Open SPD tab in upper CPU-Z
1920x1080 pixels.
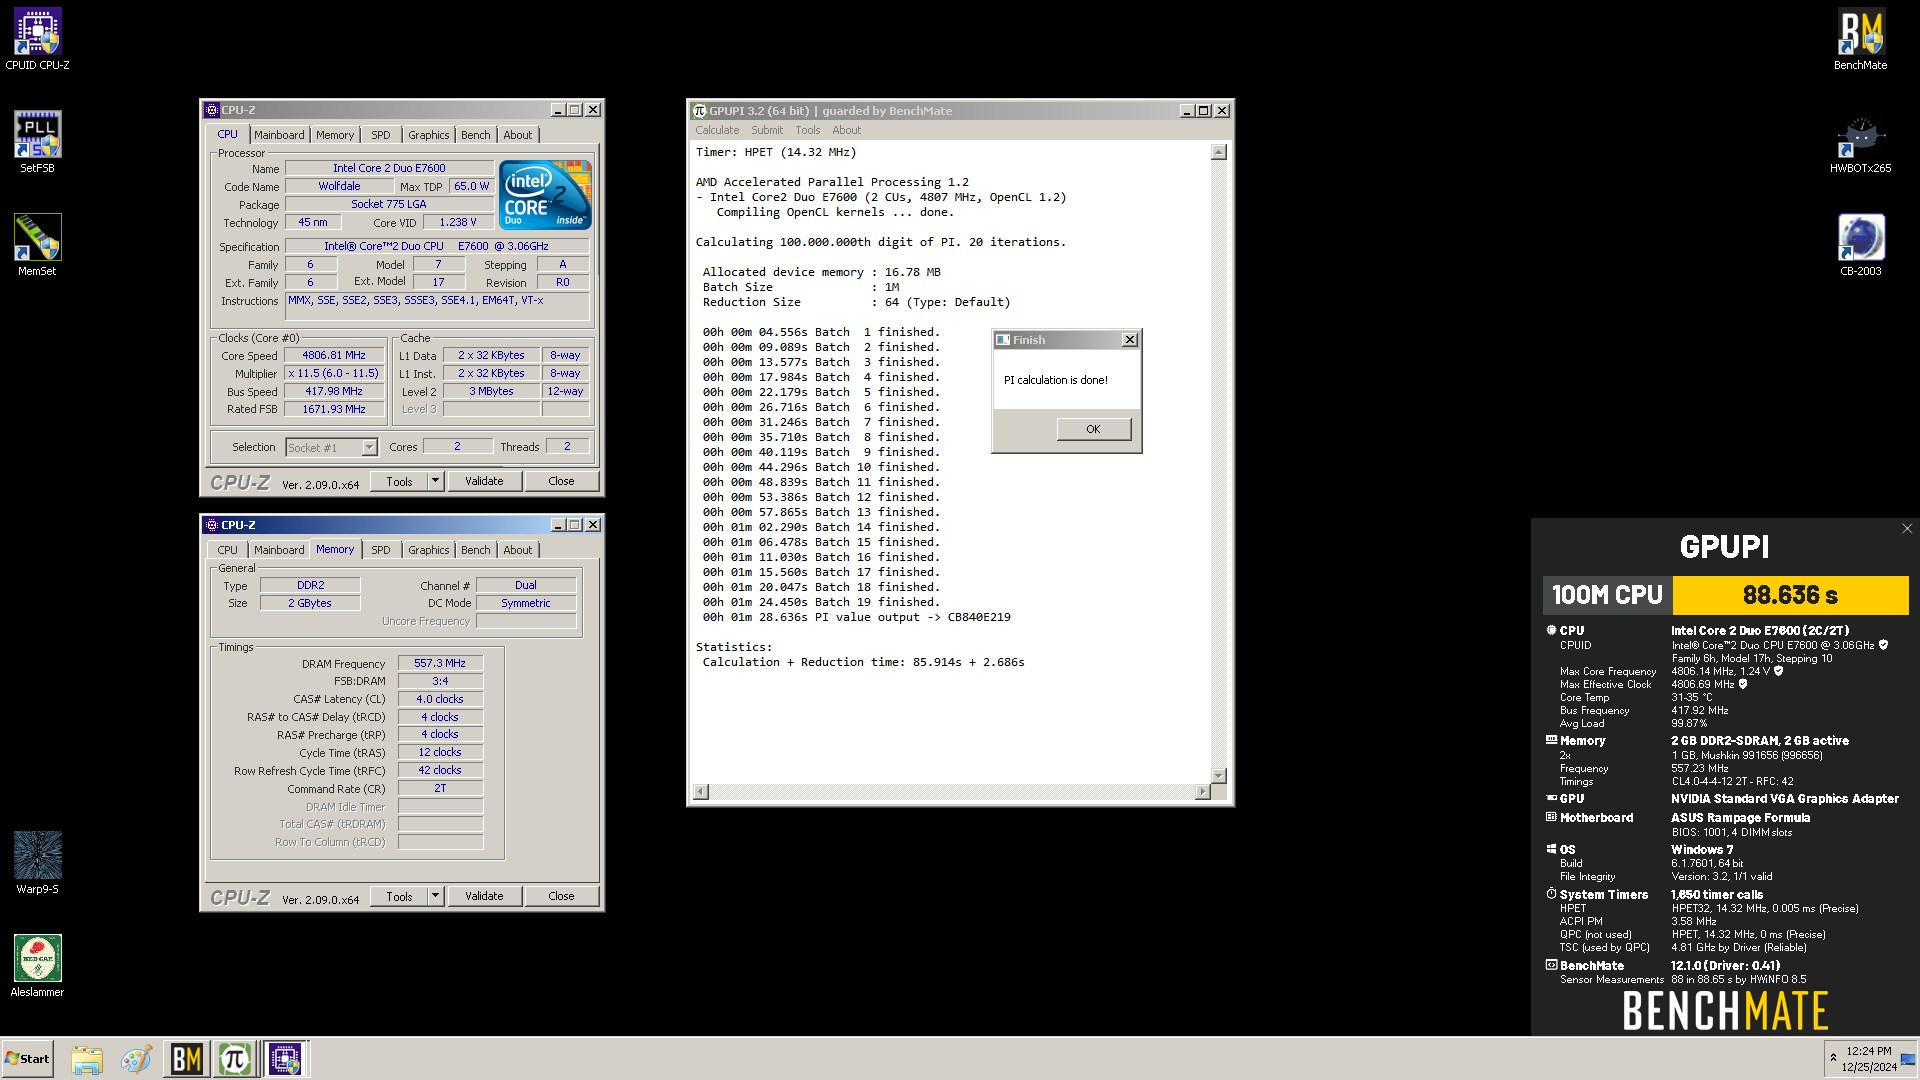(381, 135)
